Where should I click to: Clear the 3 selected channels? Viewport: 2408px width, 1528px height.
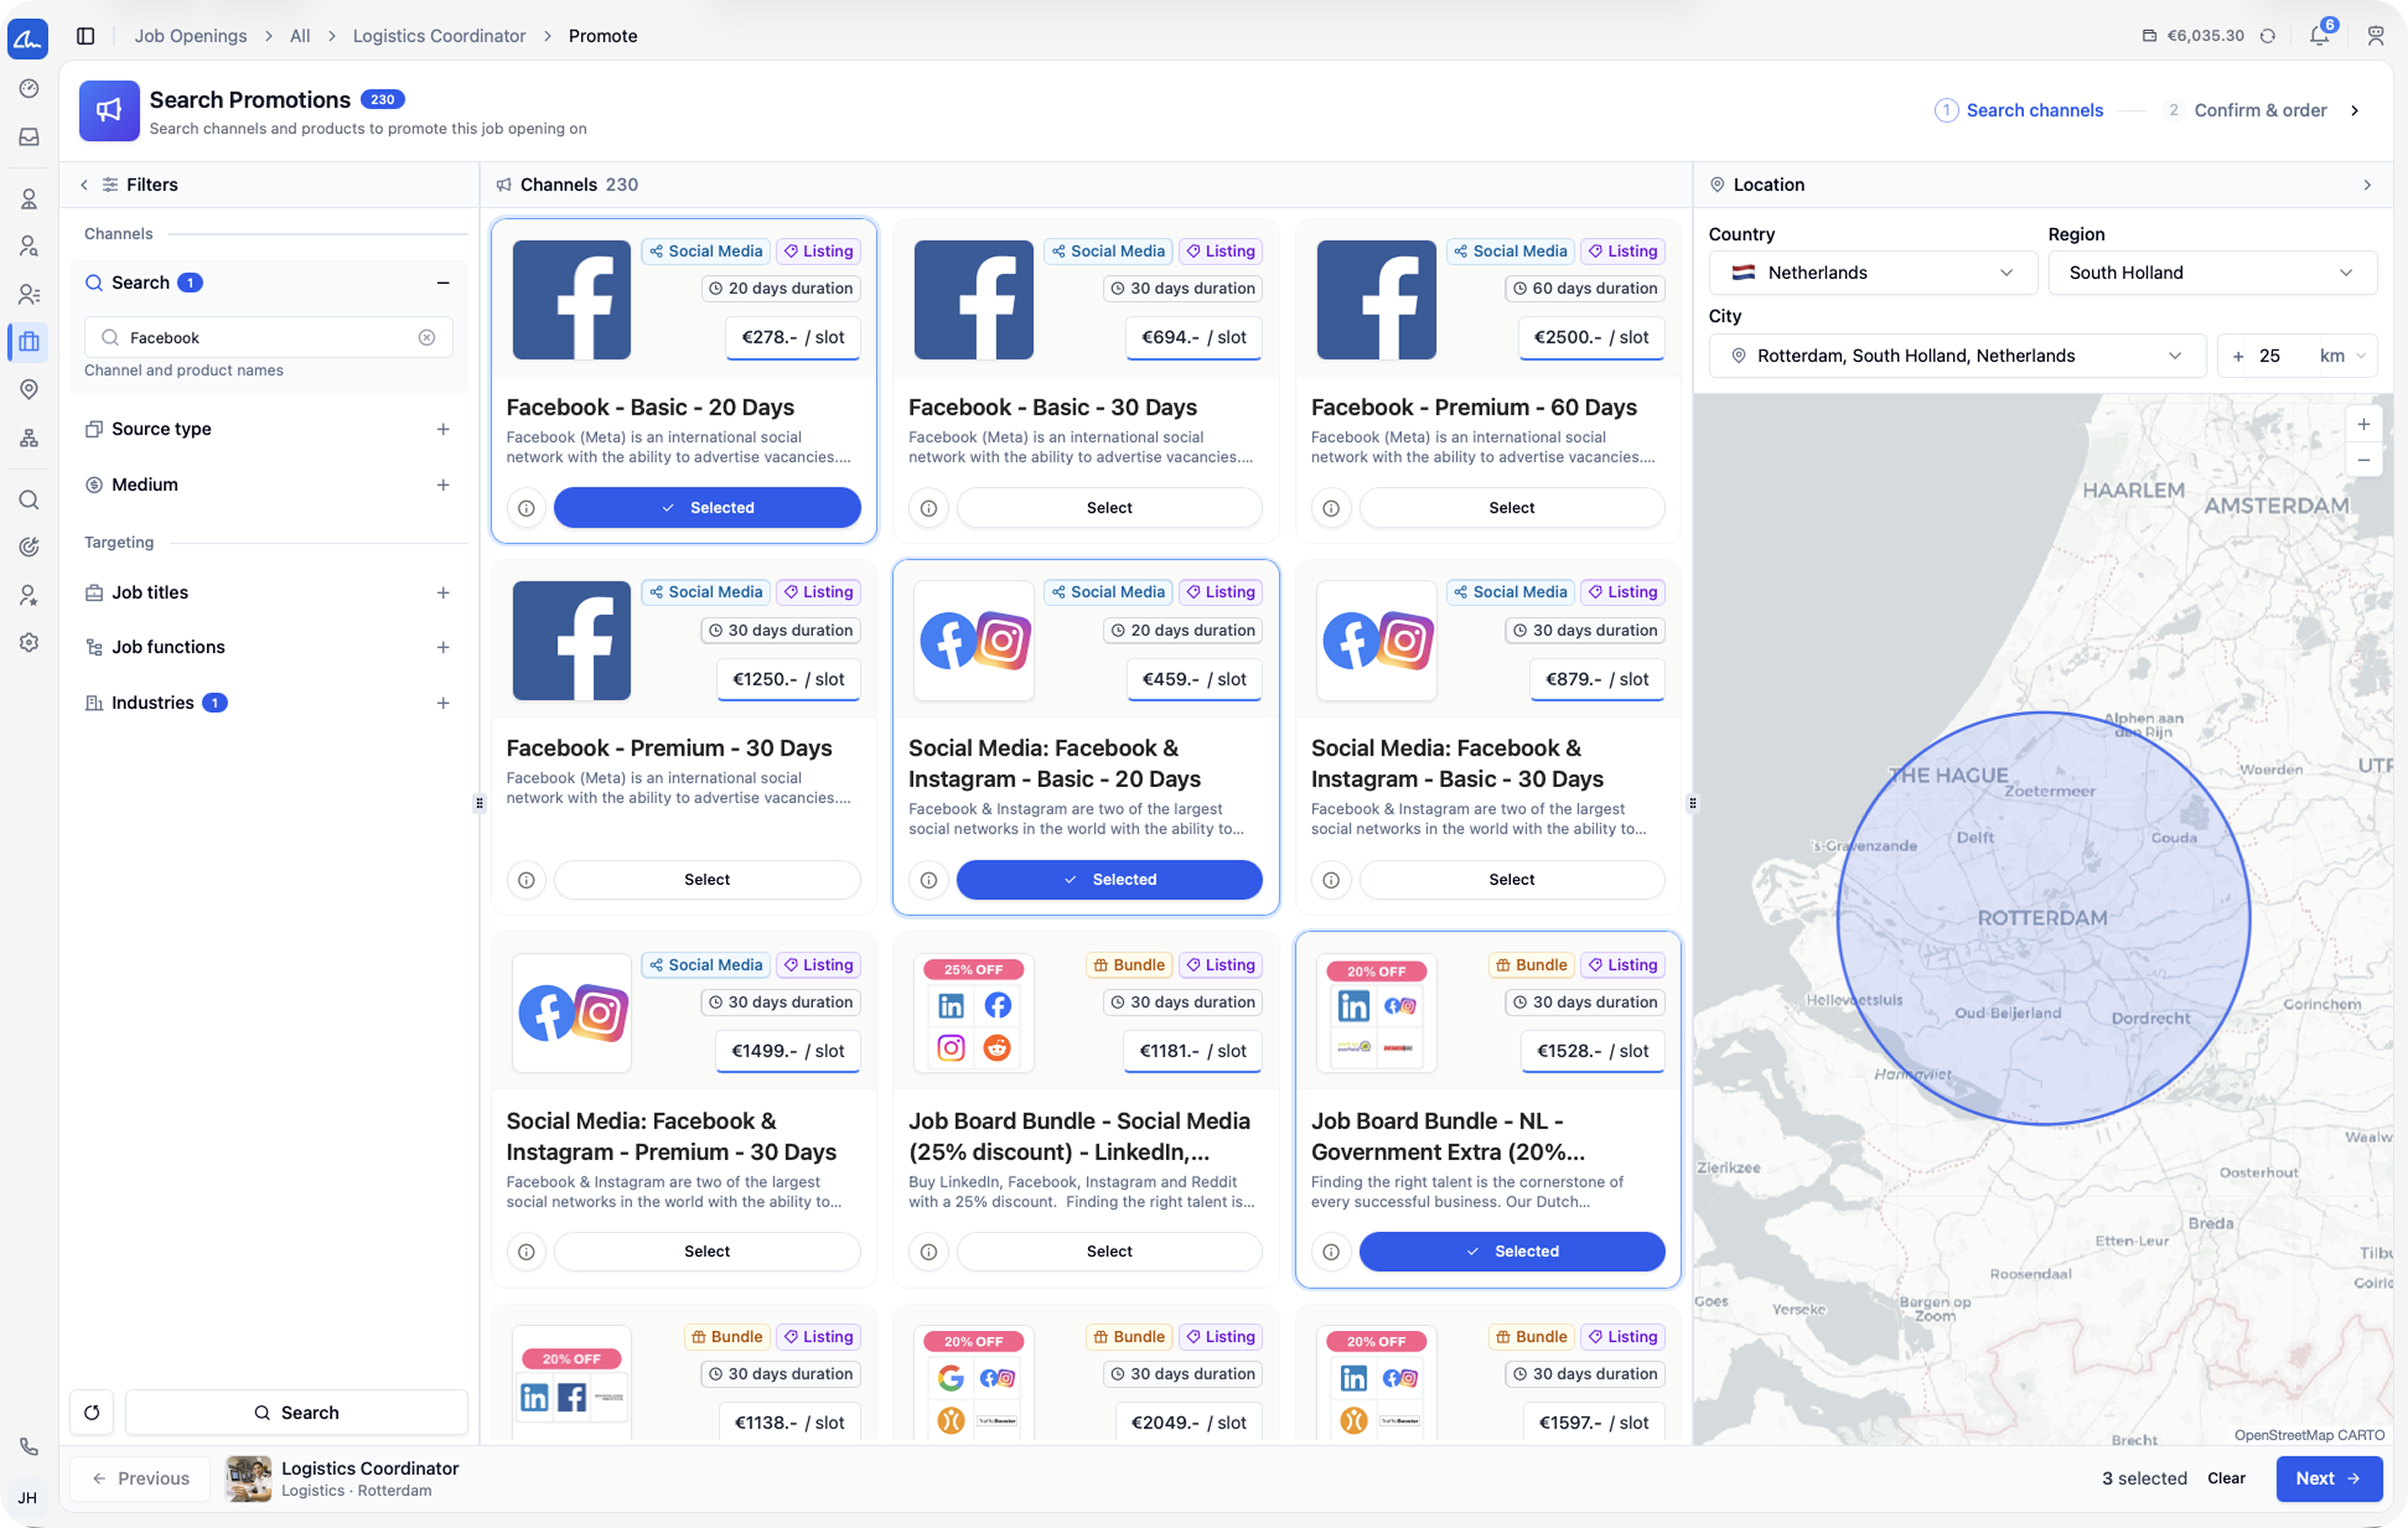click(x=2226, y=1478)
